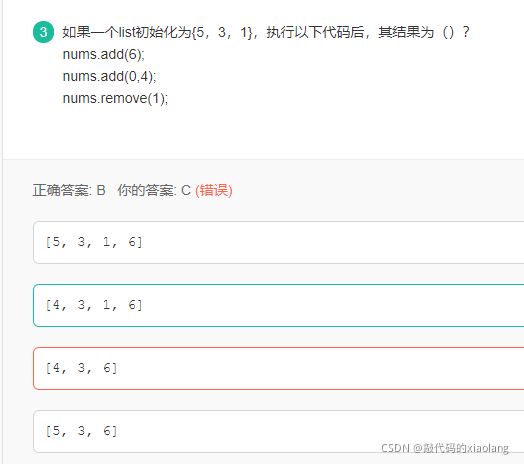Image resolution: width=524 pixels, height=464 pixels.
Task: Click the {5, 3, 1} initializer text
Action: point(222,32)
